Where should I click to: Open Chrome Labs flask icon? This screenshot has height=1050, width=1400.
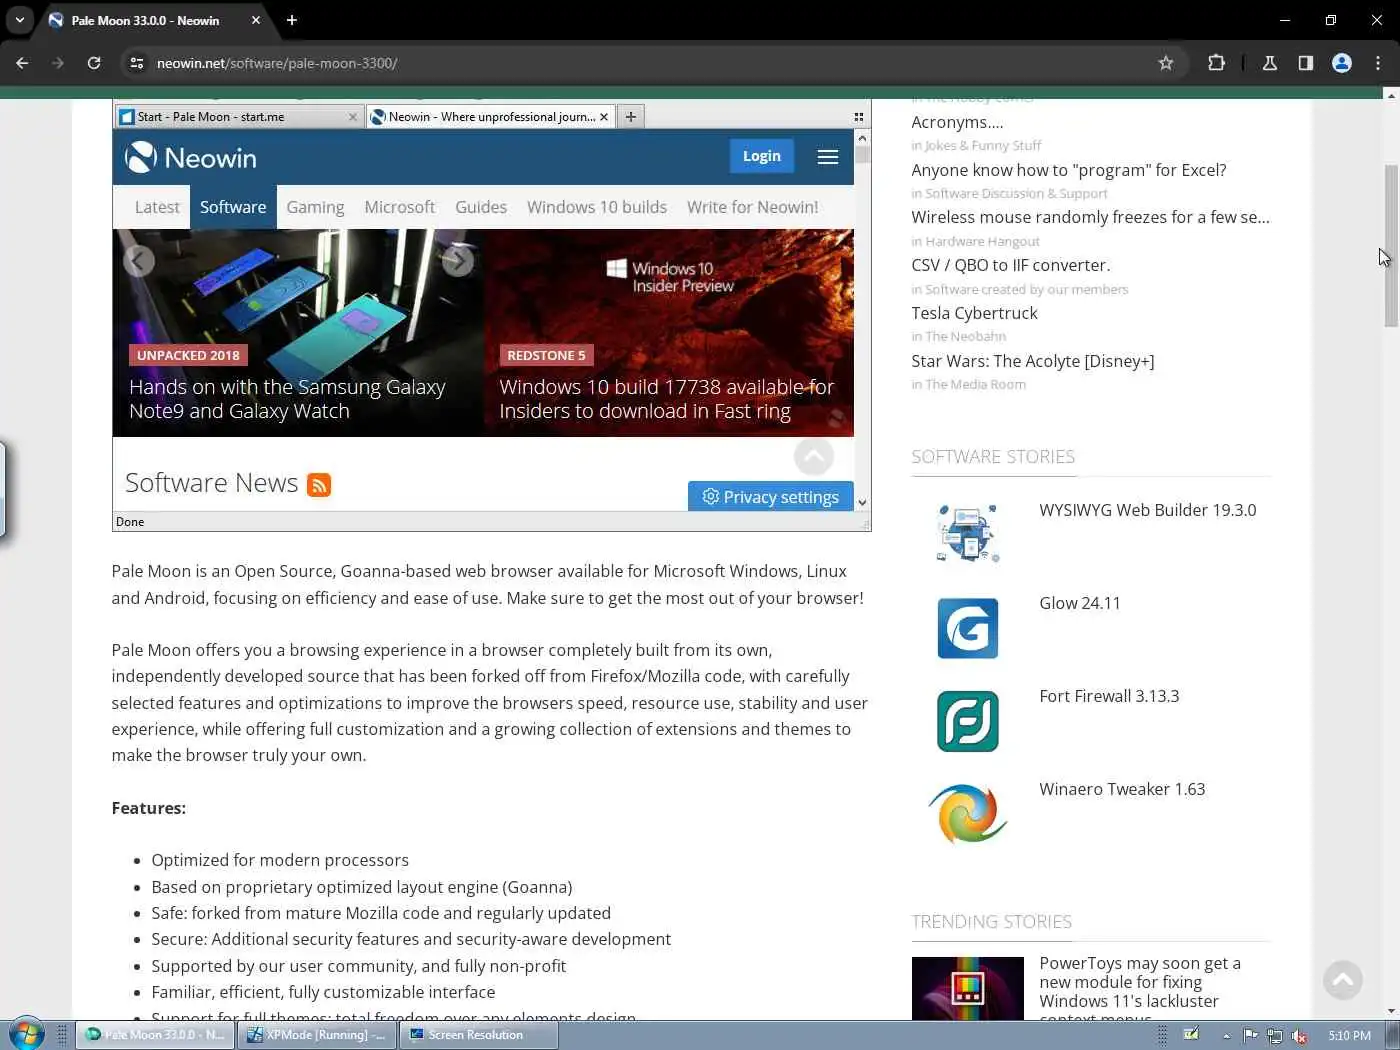pos(1269,63)
